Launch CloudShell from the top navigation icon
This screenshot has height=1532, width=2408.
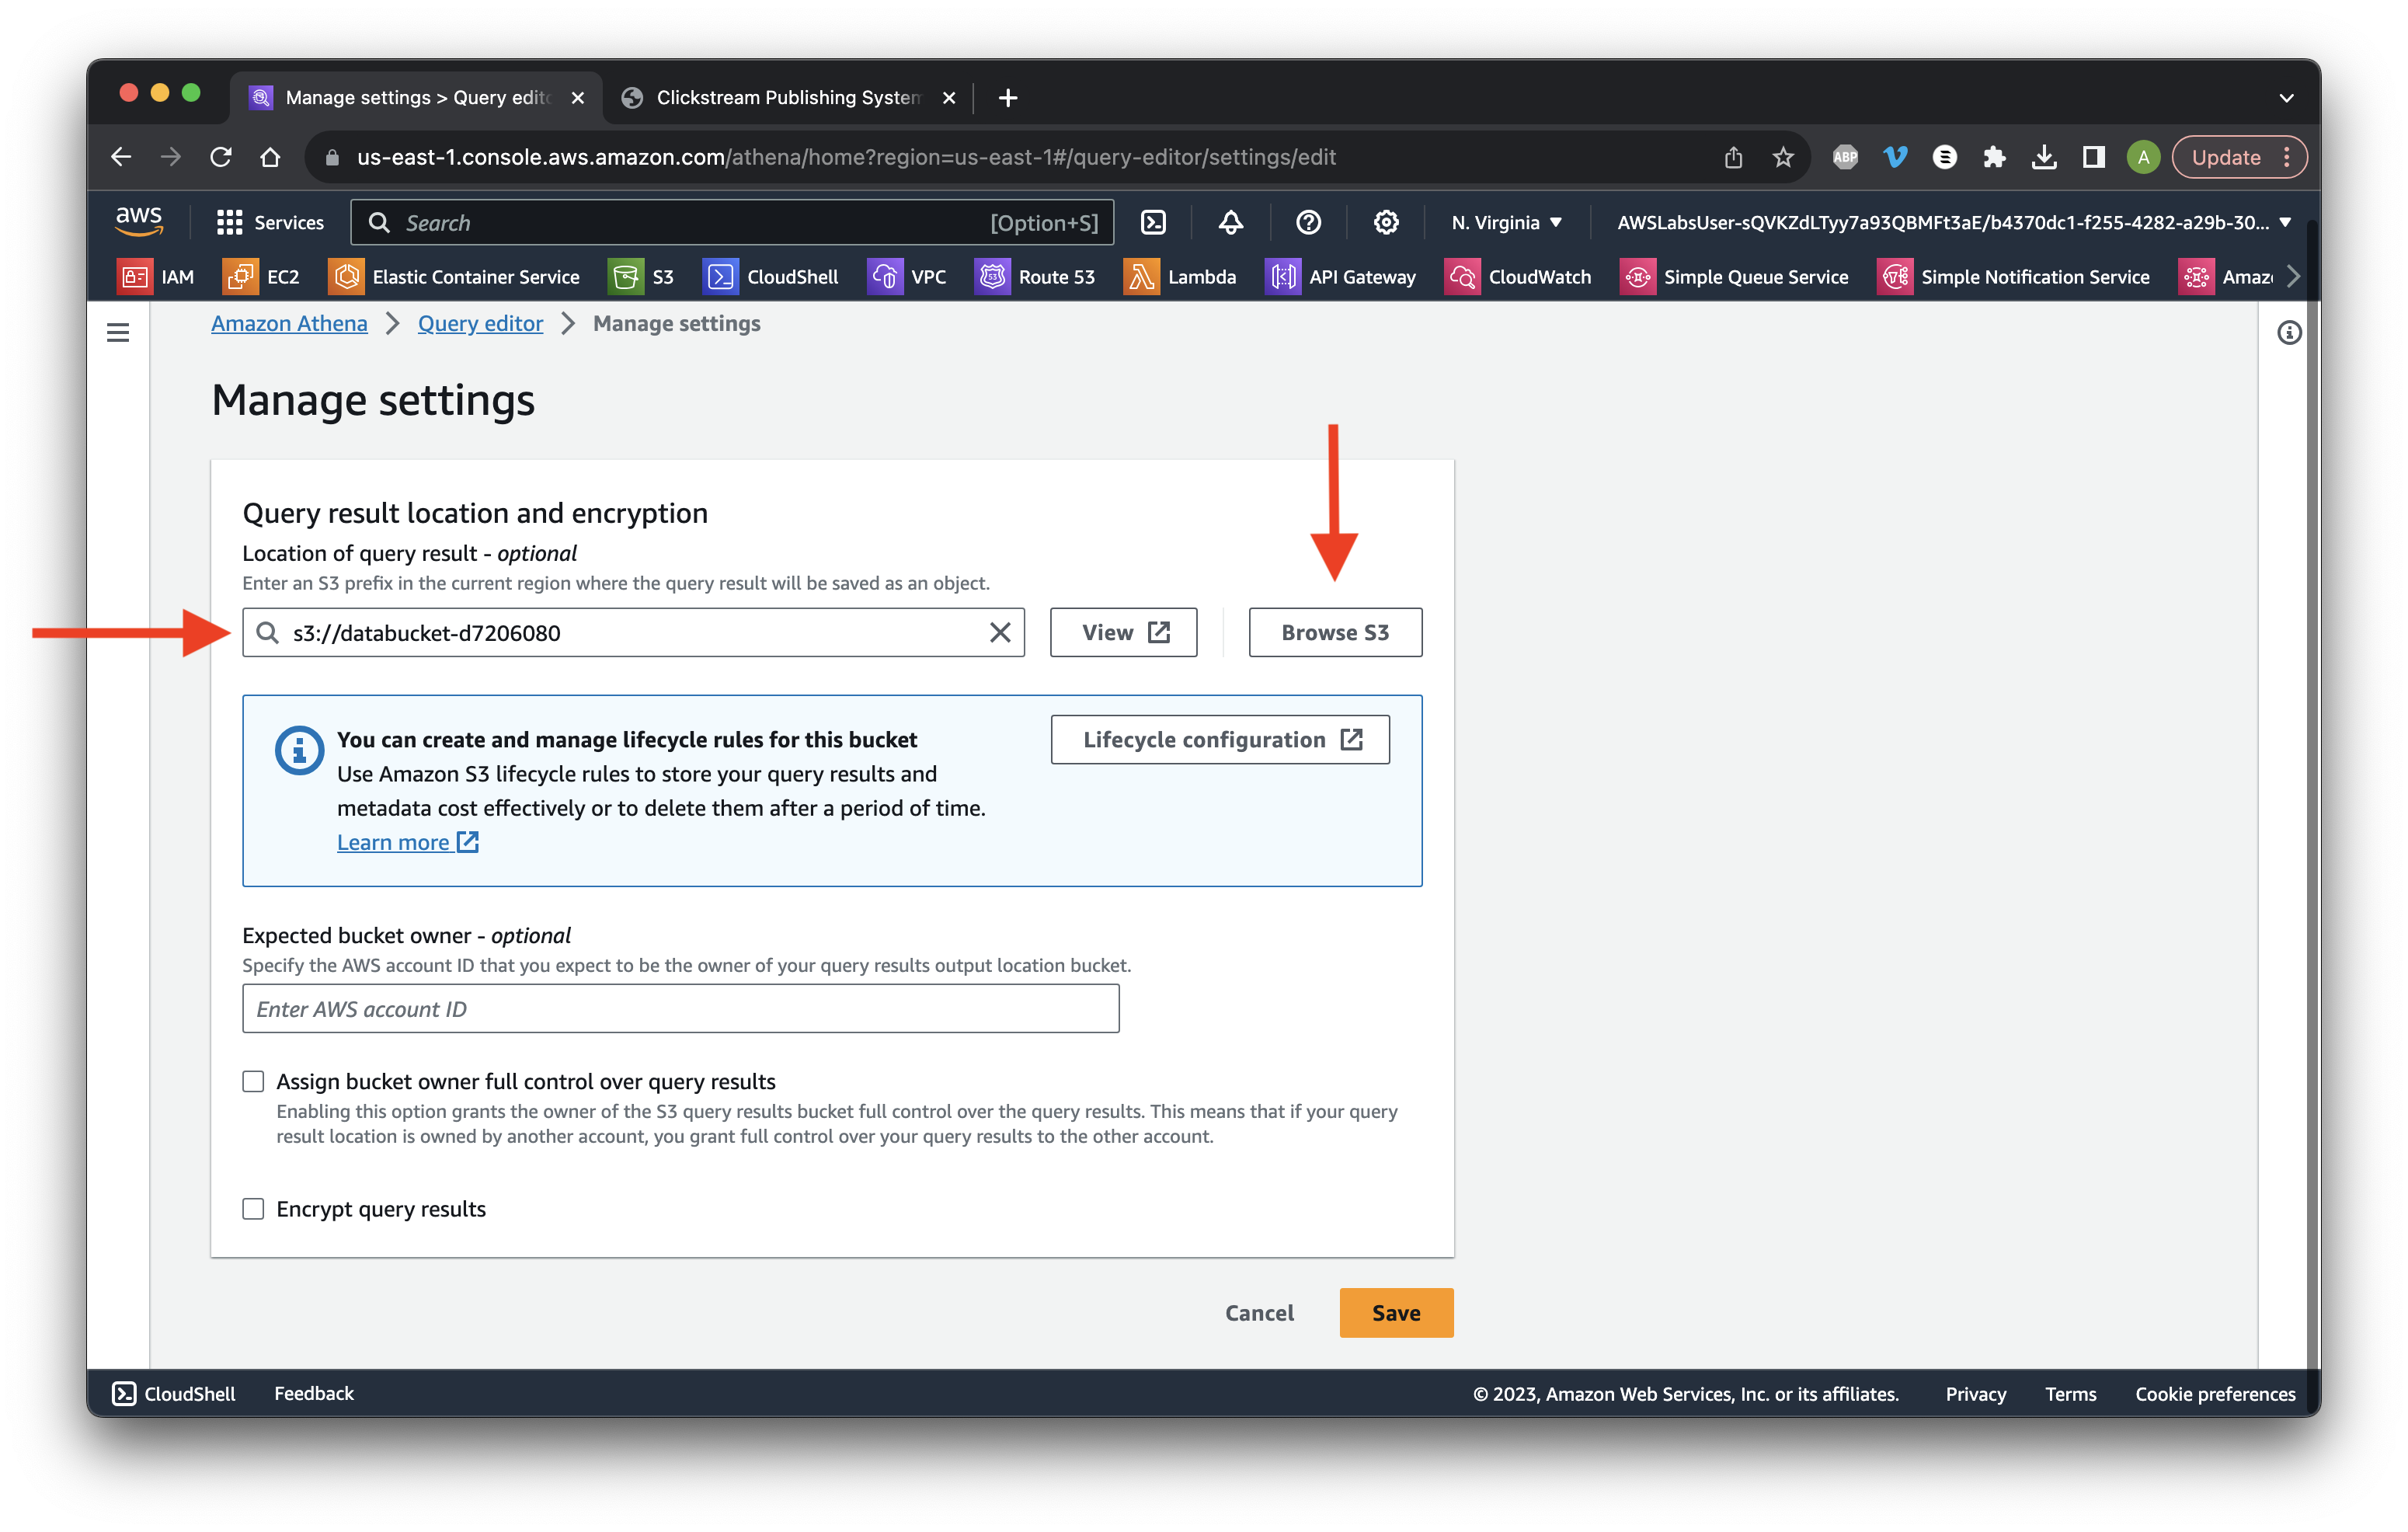click(1153, 222)
